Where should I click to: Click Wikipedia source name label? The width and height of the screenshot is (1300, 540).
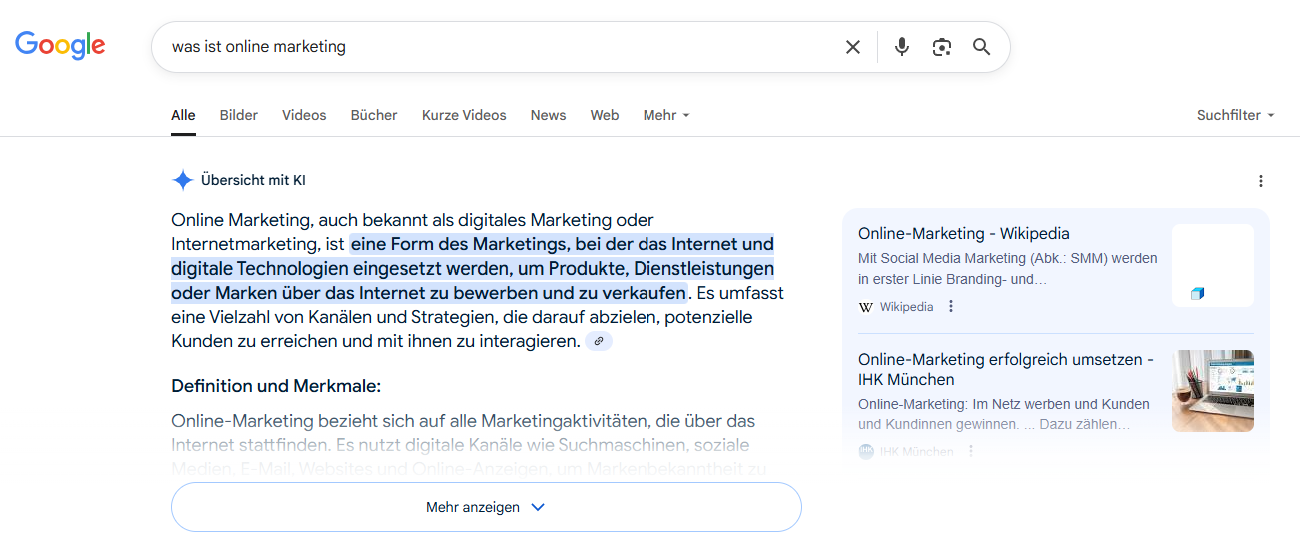[907, 307]
